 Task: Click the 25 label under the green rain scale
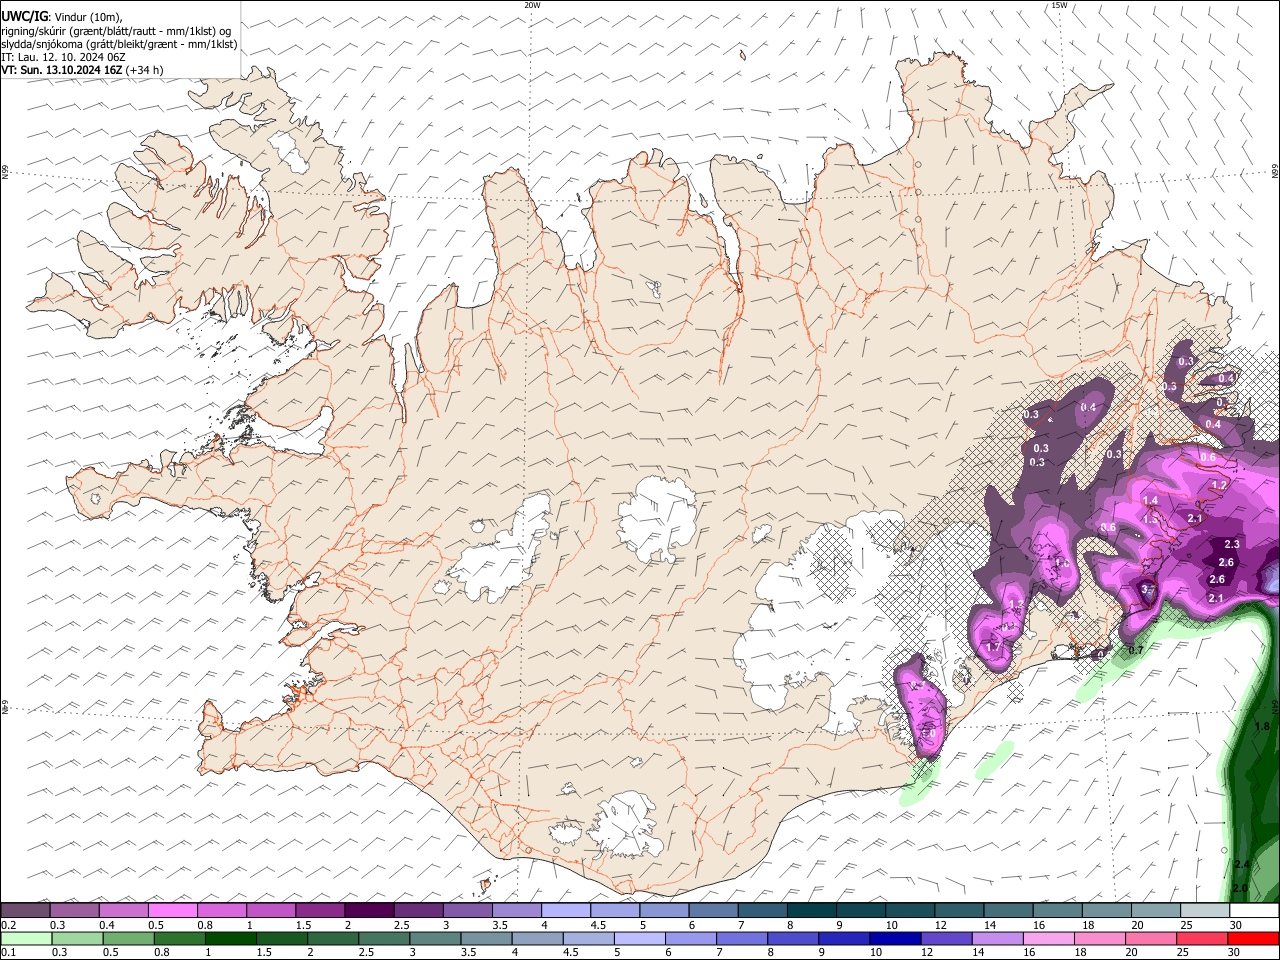(1183, 952)
